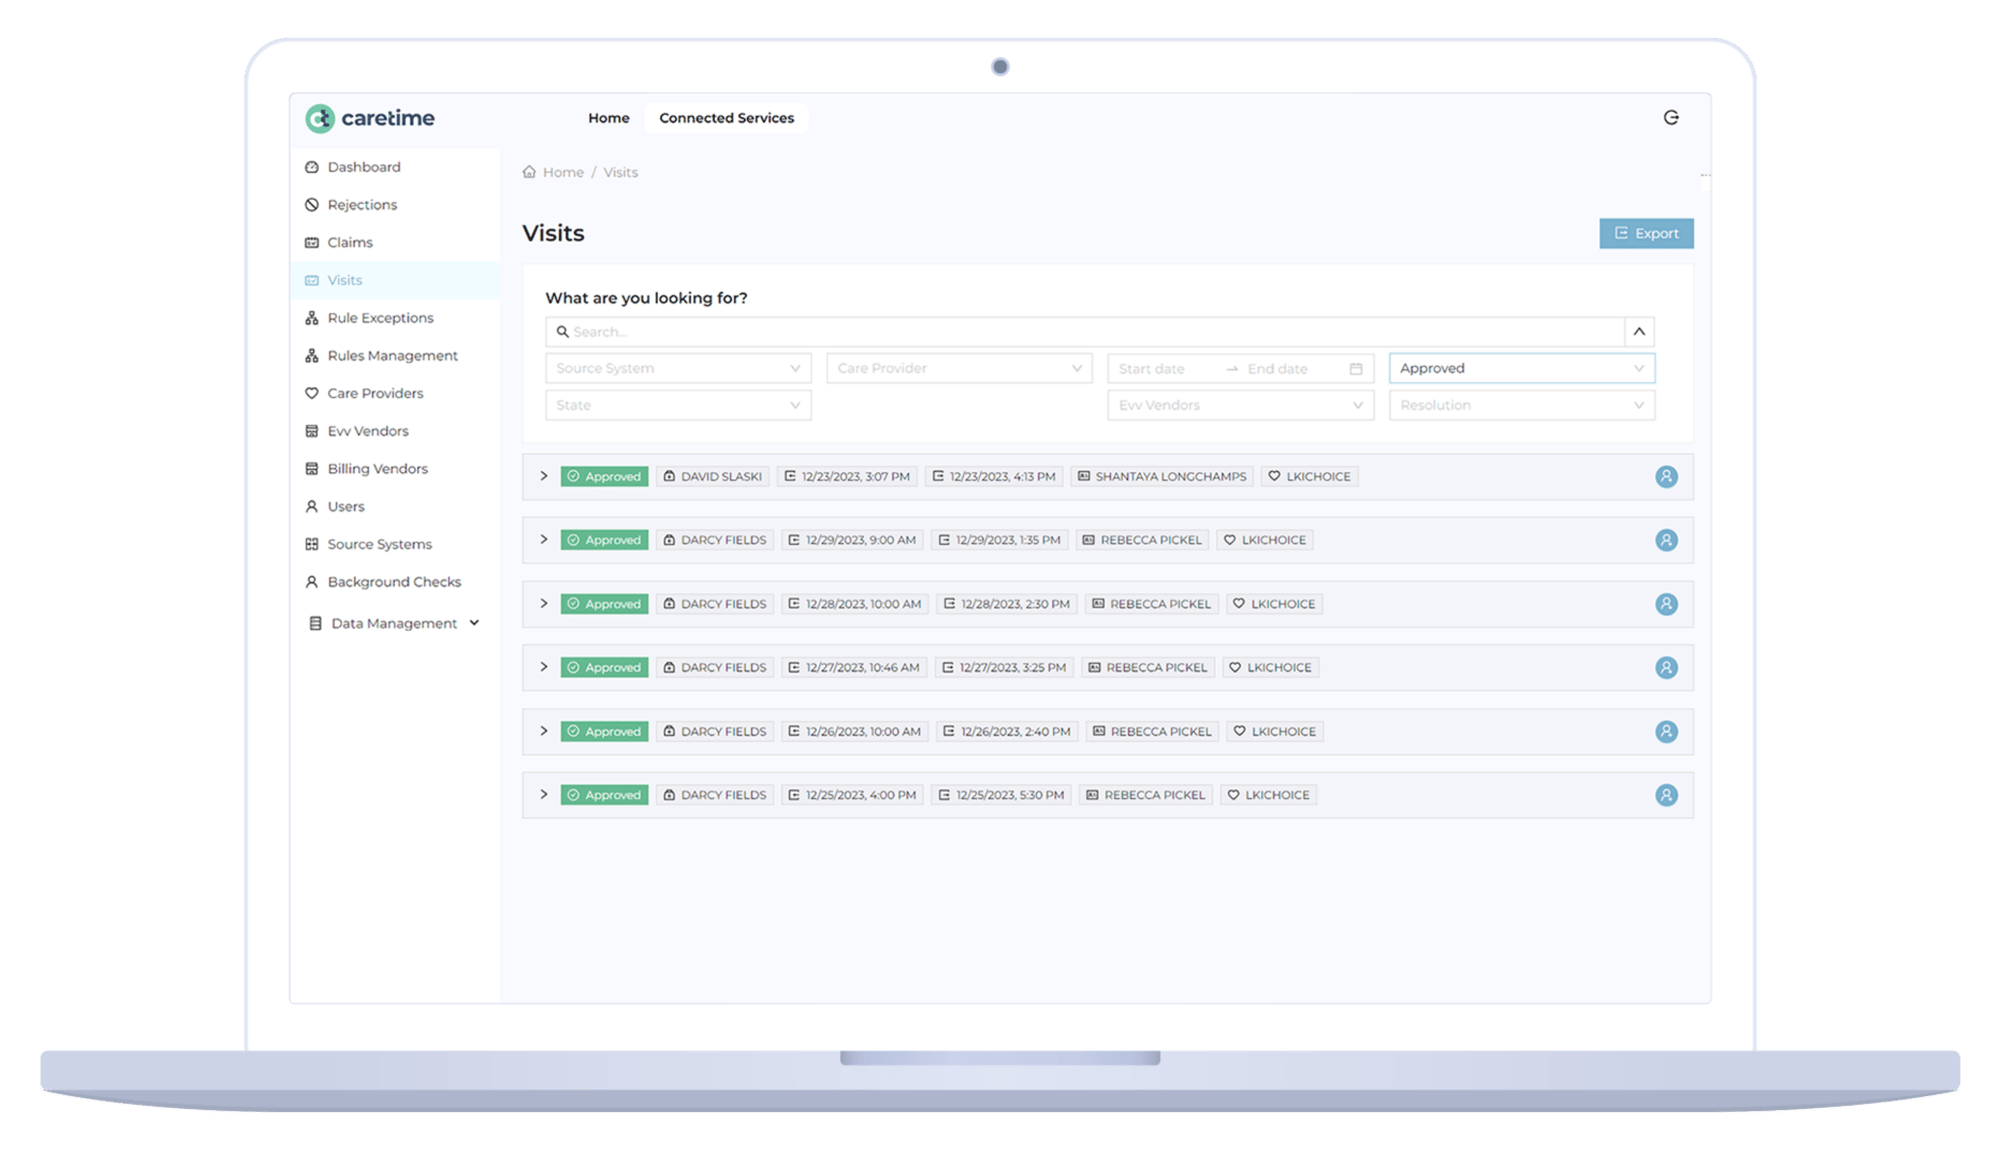Click the Users person icon
Screen dimensions: 2000x1160
point(312,507)
